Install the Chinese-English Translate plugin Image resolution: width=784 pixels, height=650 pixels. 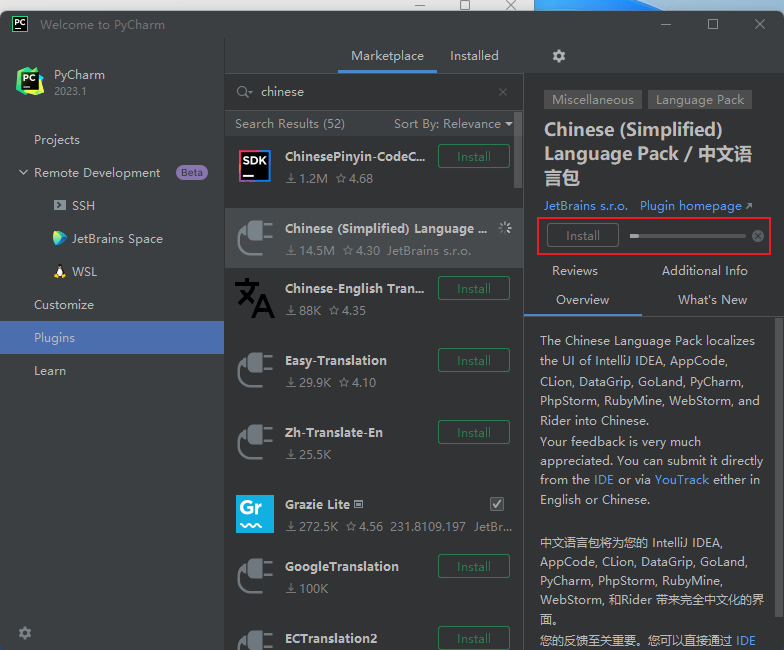click(474, 288)
